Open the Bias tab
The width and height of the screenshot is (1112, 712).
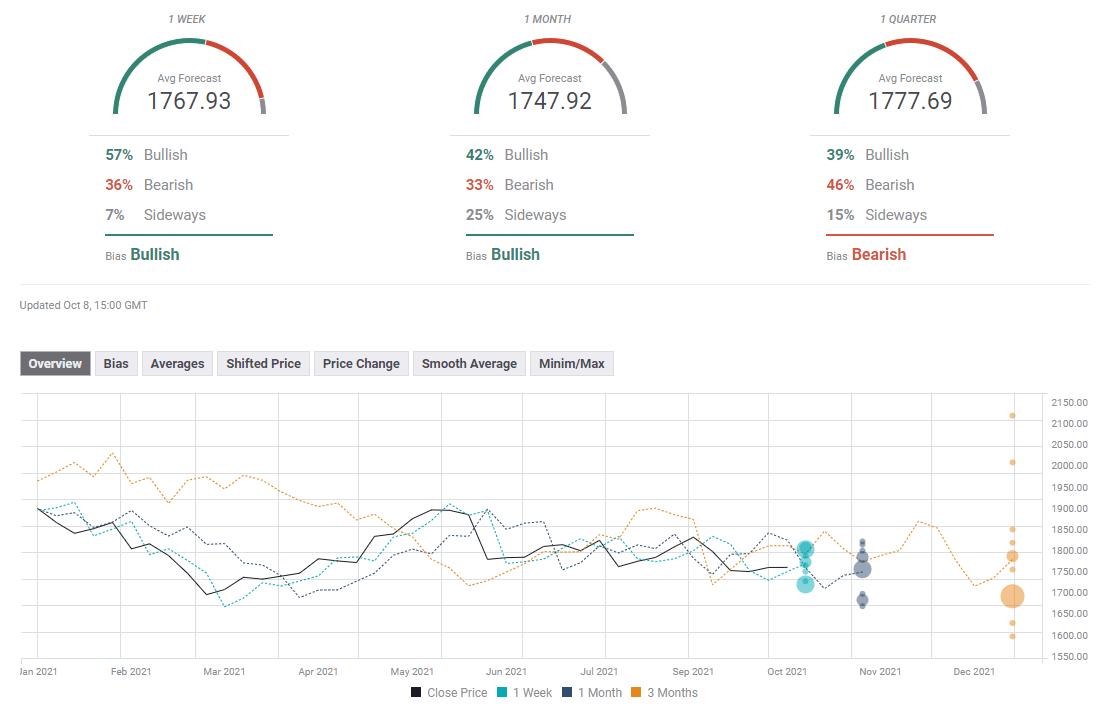pyautogui.click(x=116, y=364)
